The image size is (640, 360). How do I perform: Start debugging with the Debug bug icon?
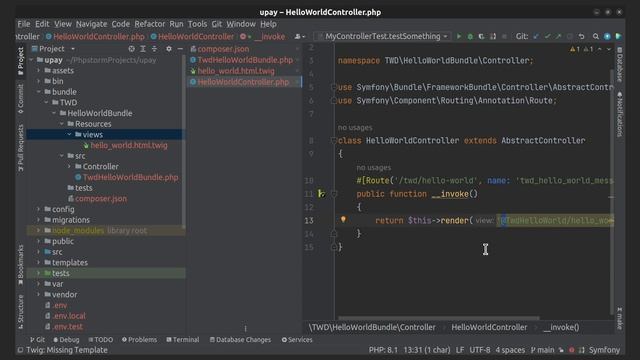(470, 36)
